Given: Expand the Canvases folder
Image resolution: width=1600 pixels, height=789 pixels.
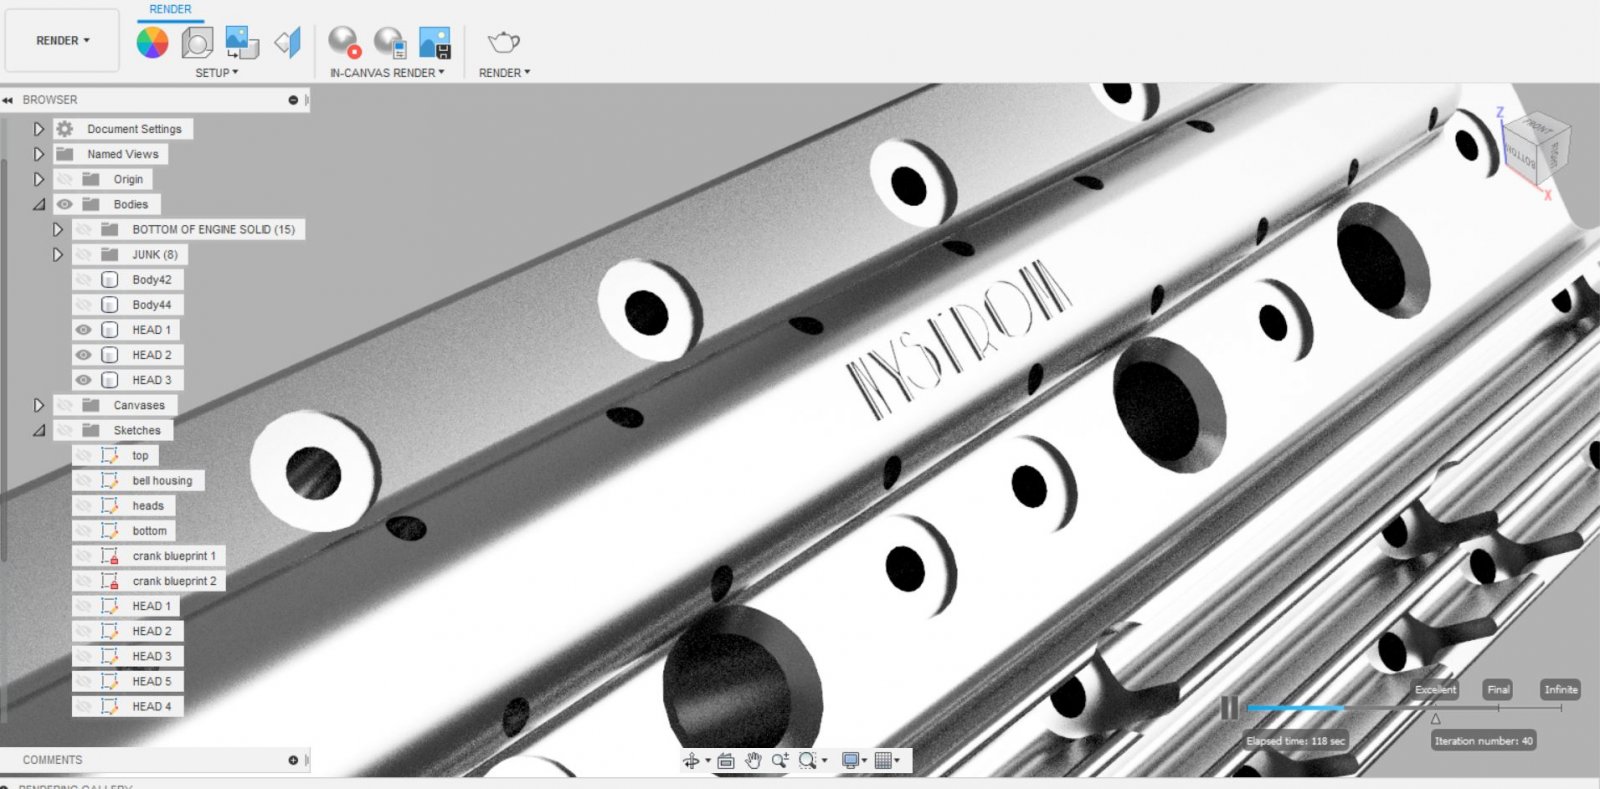Looking at the screenshot, I should click(38, 405).
